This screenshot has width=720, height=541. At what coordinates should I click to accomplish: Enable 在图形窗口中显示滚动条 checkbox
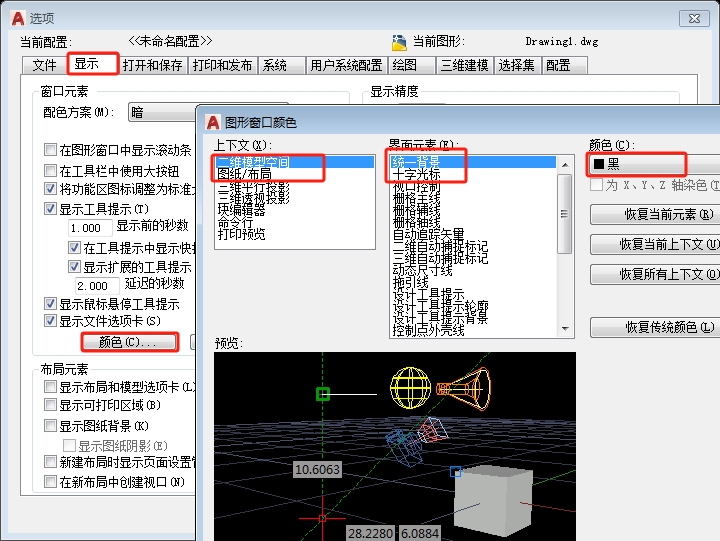coord(50,150)
